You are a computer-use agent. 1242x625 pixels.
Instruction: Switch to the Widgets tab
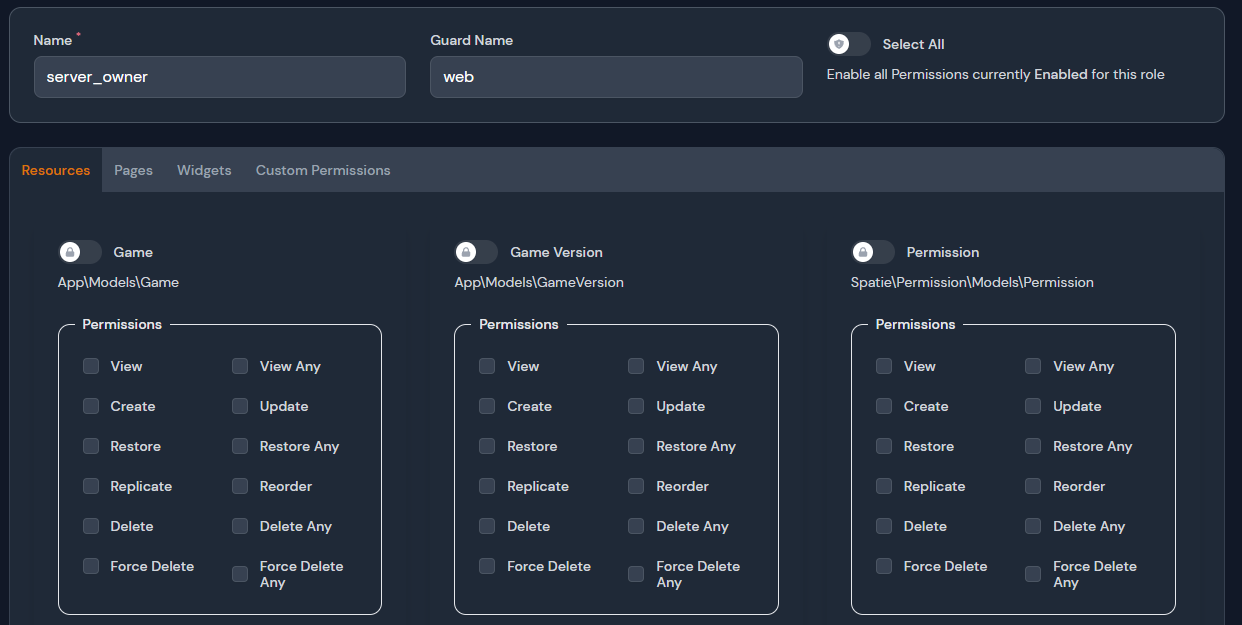click(x=203, y=170)
